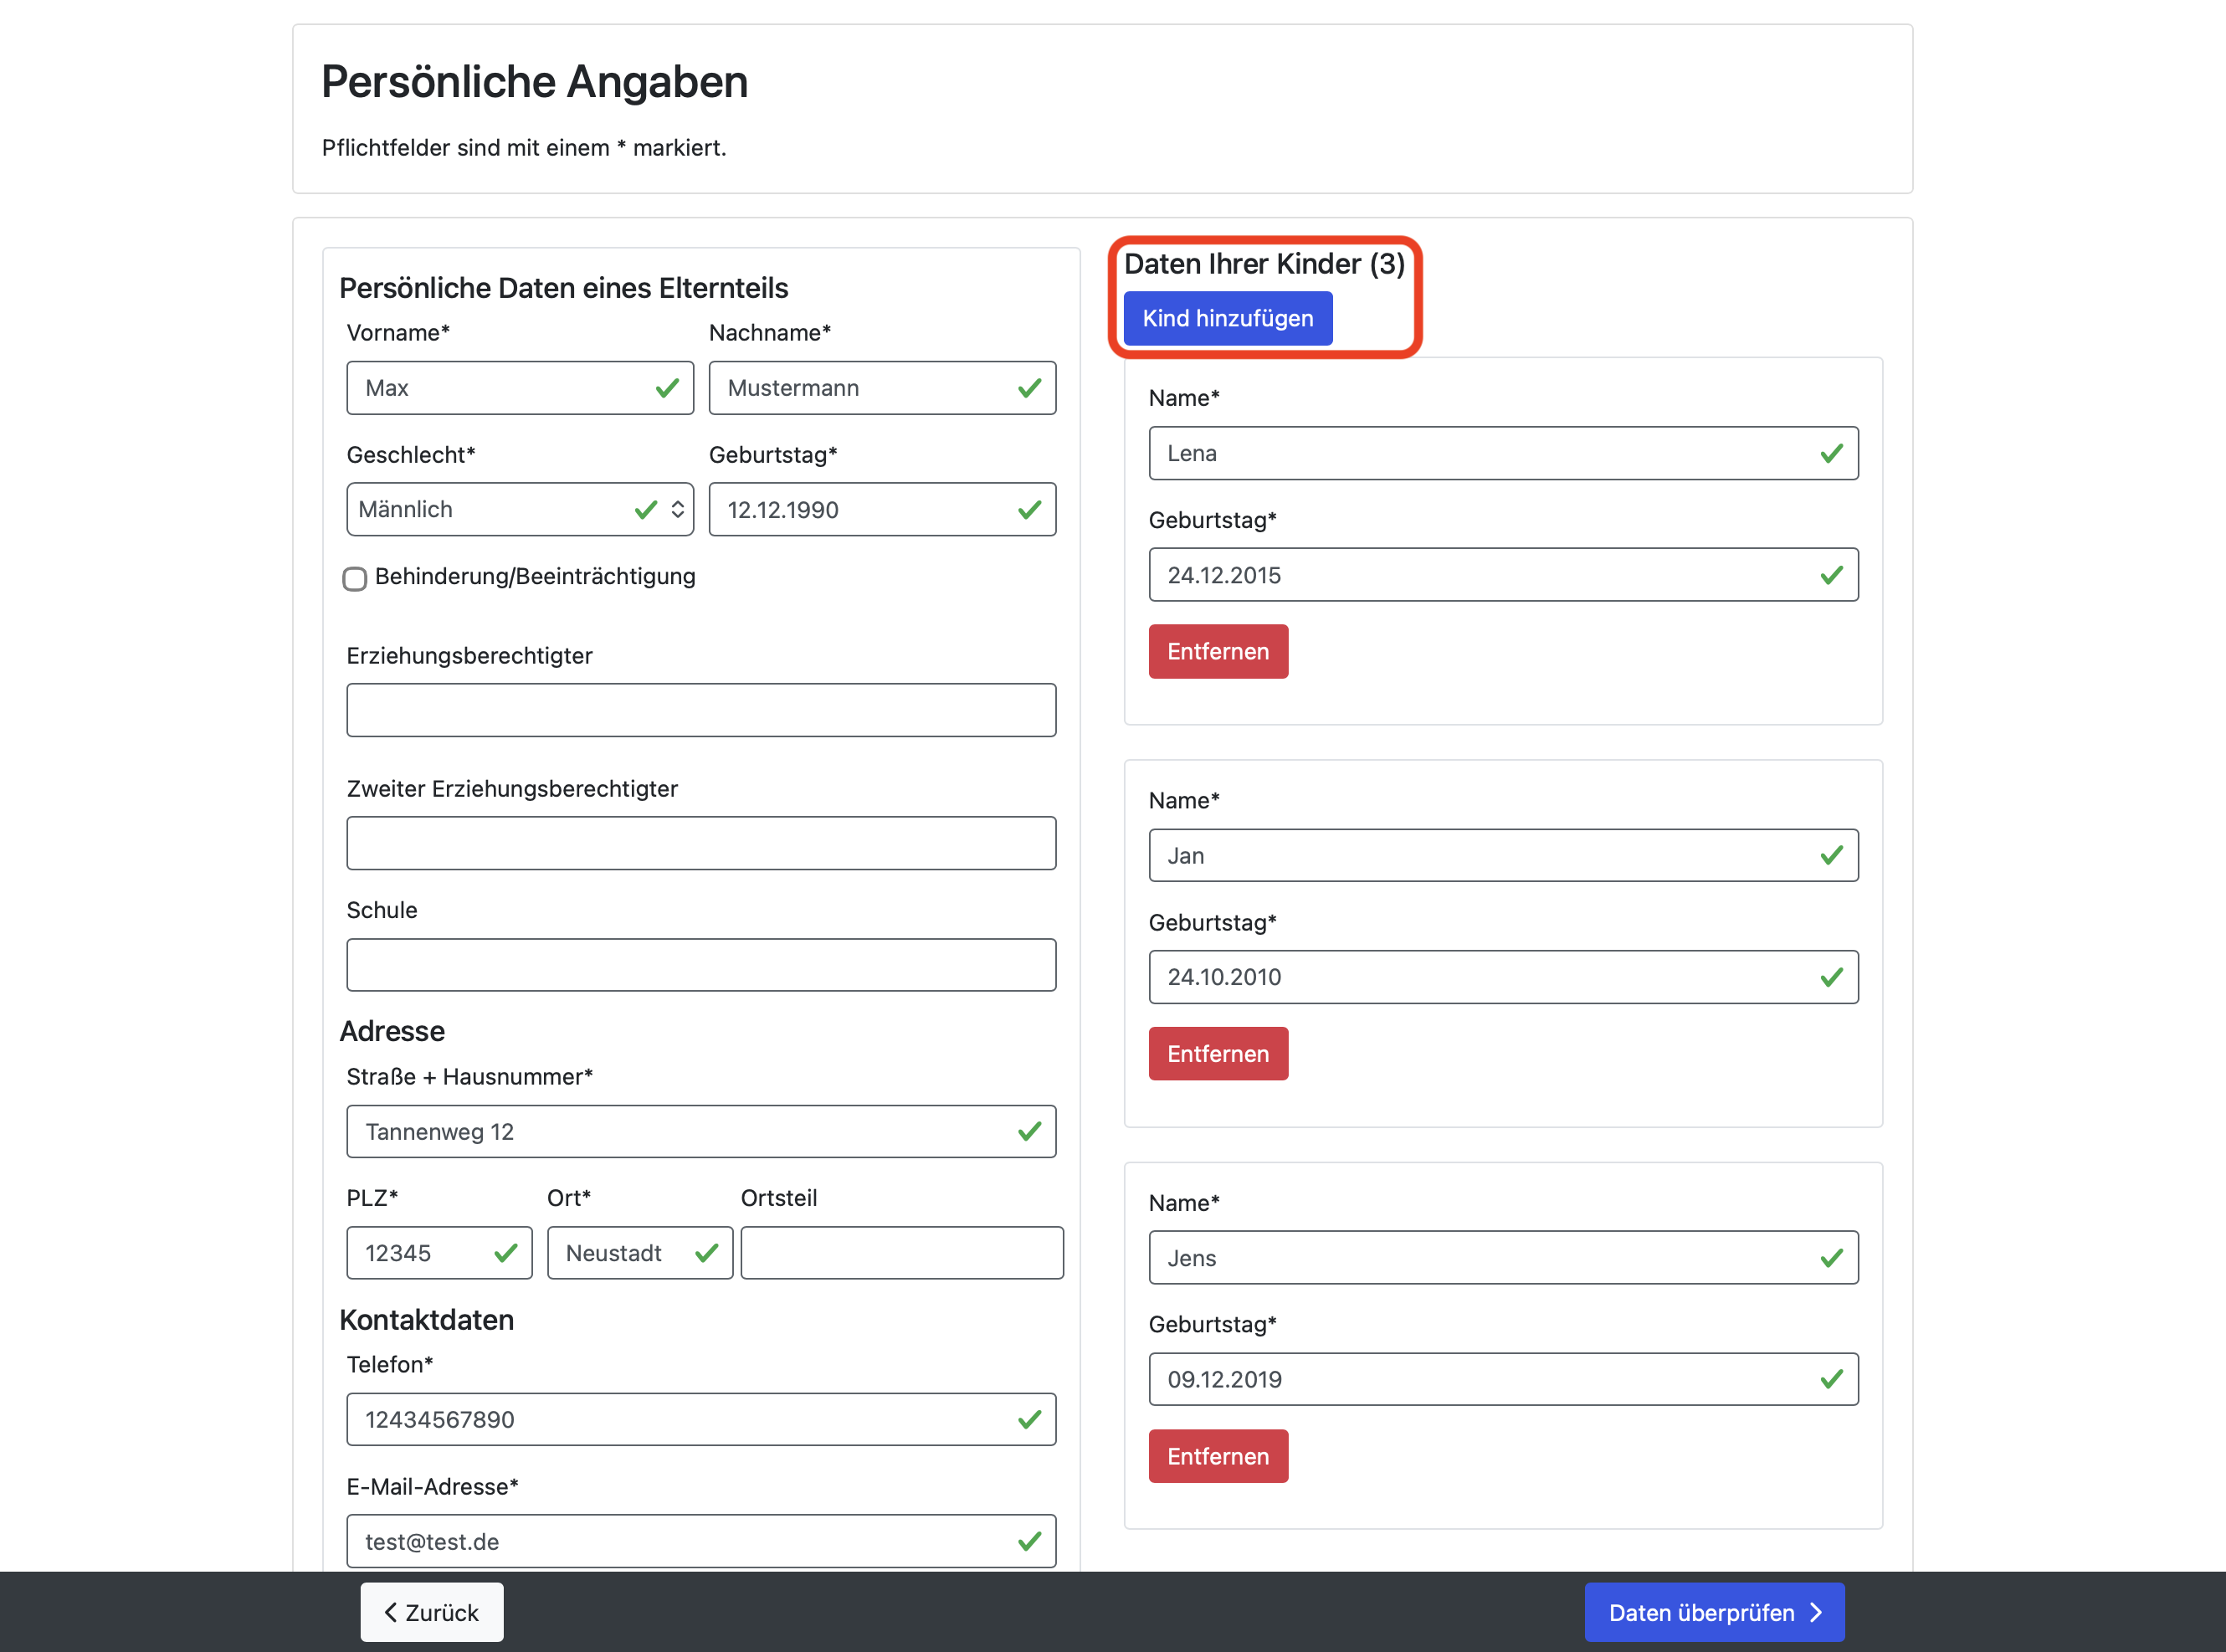This screenshot has height=1652, width=2226.
Task: Click the checkmark in Lena name field
Action: click(x=1831, y=454)
